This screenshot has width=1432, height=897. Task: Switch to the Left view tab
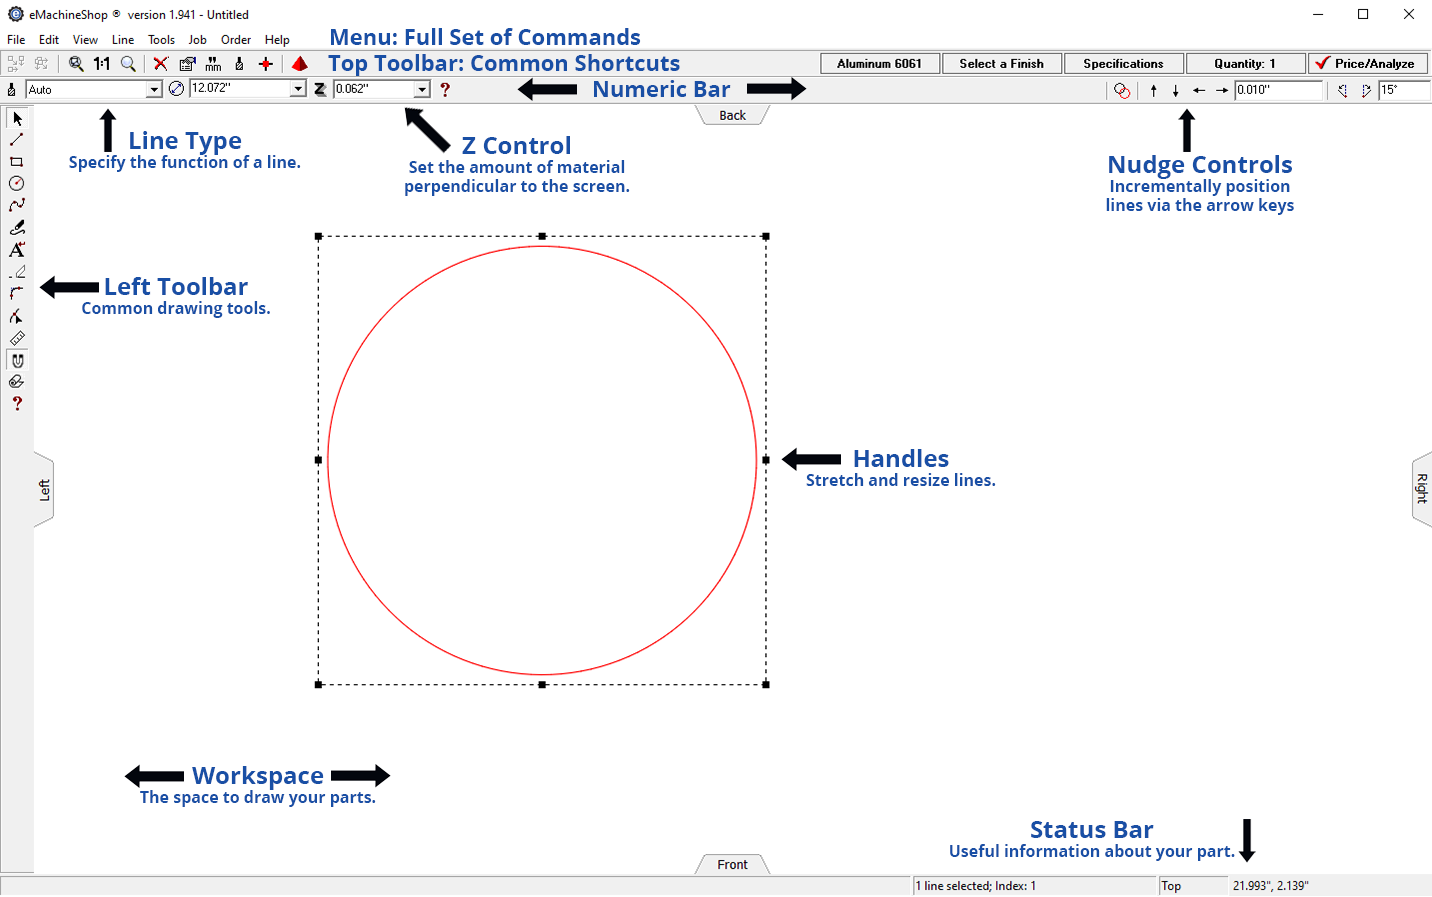[44, 490]
